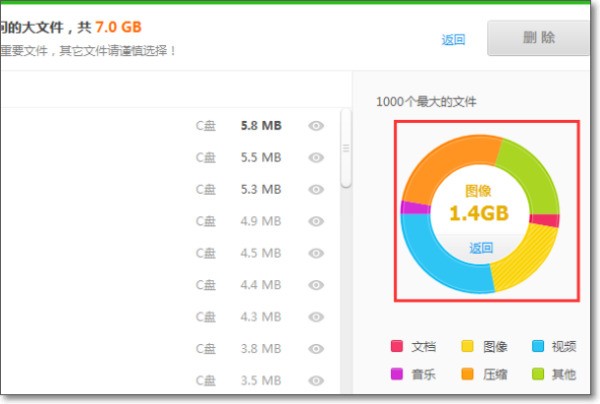Open eye icon on the 4.3 MB row
This screenshot has width=600, height=404.
[316, 317]
